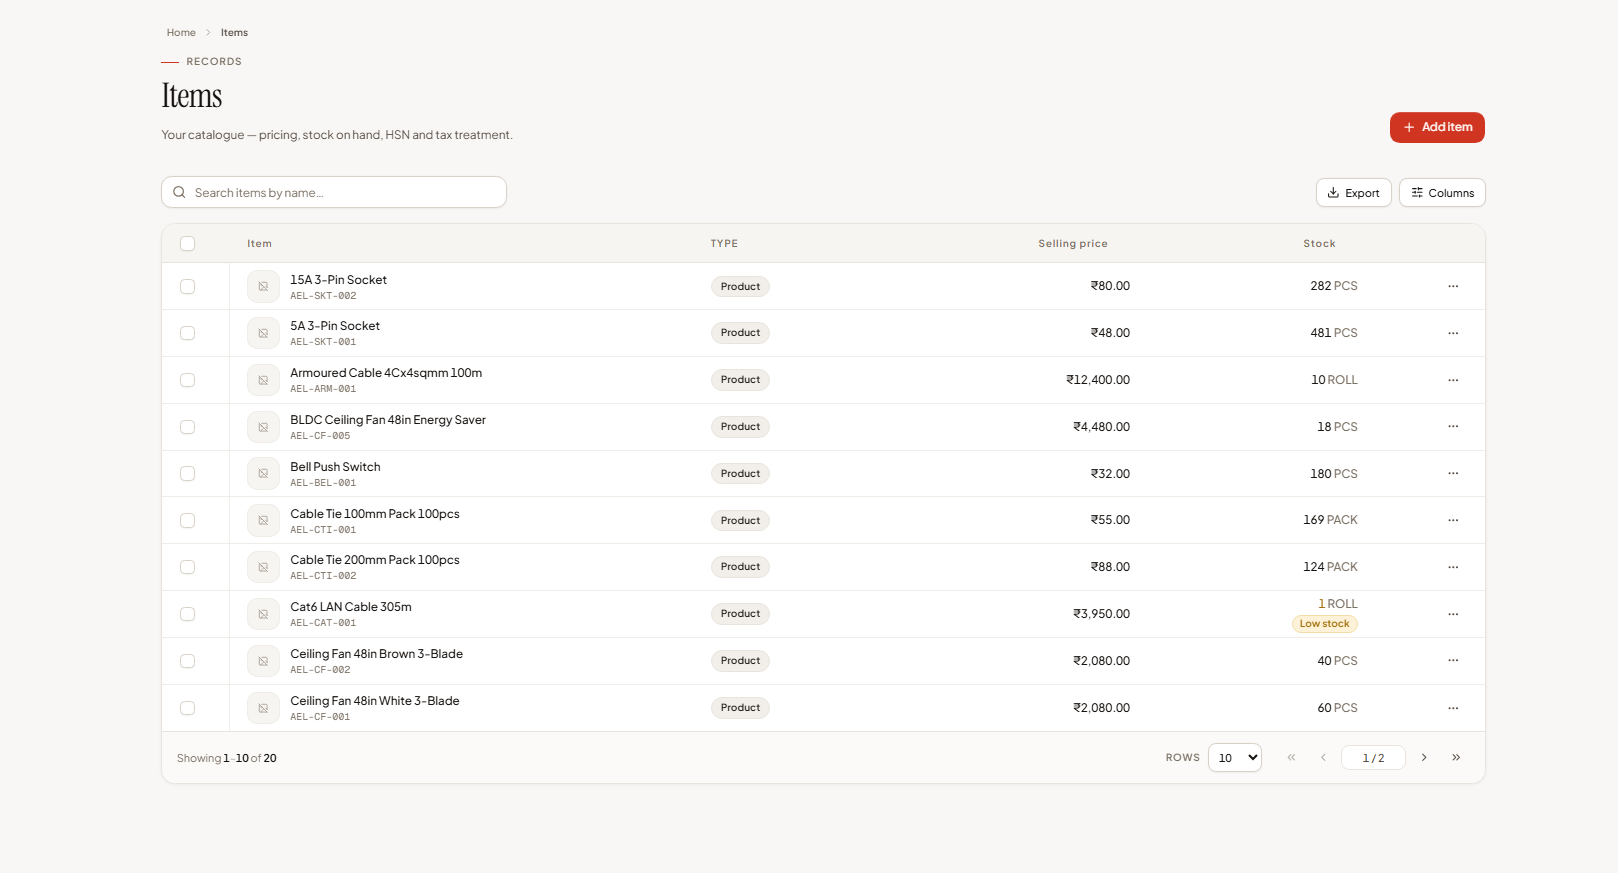Toggle select-all checkbox in table header
This screenshot has height=873, width=1618.
187,244
